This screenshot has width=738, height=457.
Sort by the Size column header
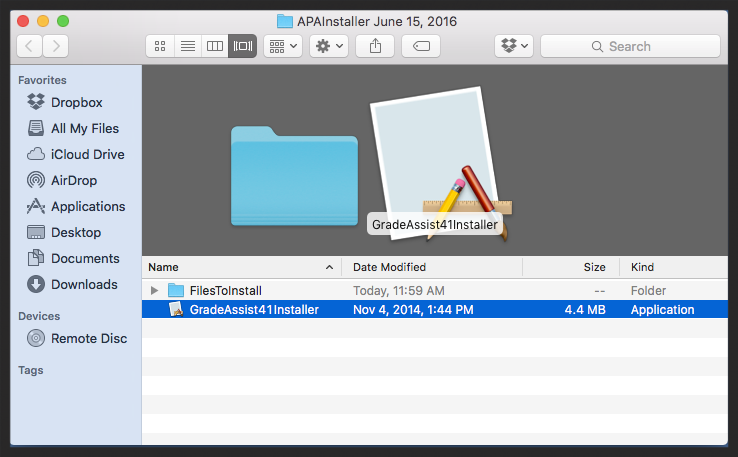(571, 267)
